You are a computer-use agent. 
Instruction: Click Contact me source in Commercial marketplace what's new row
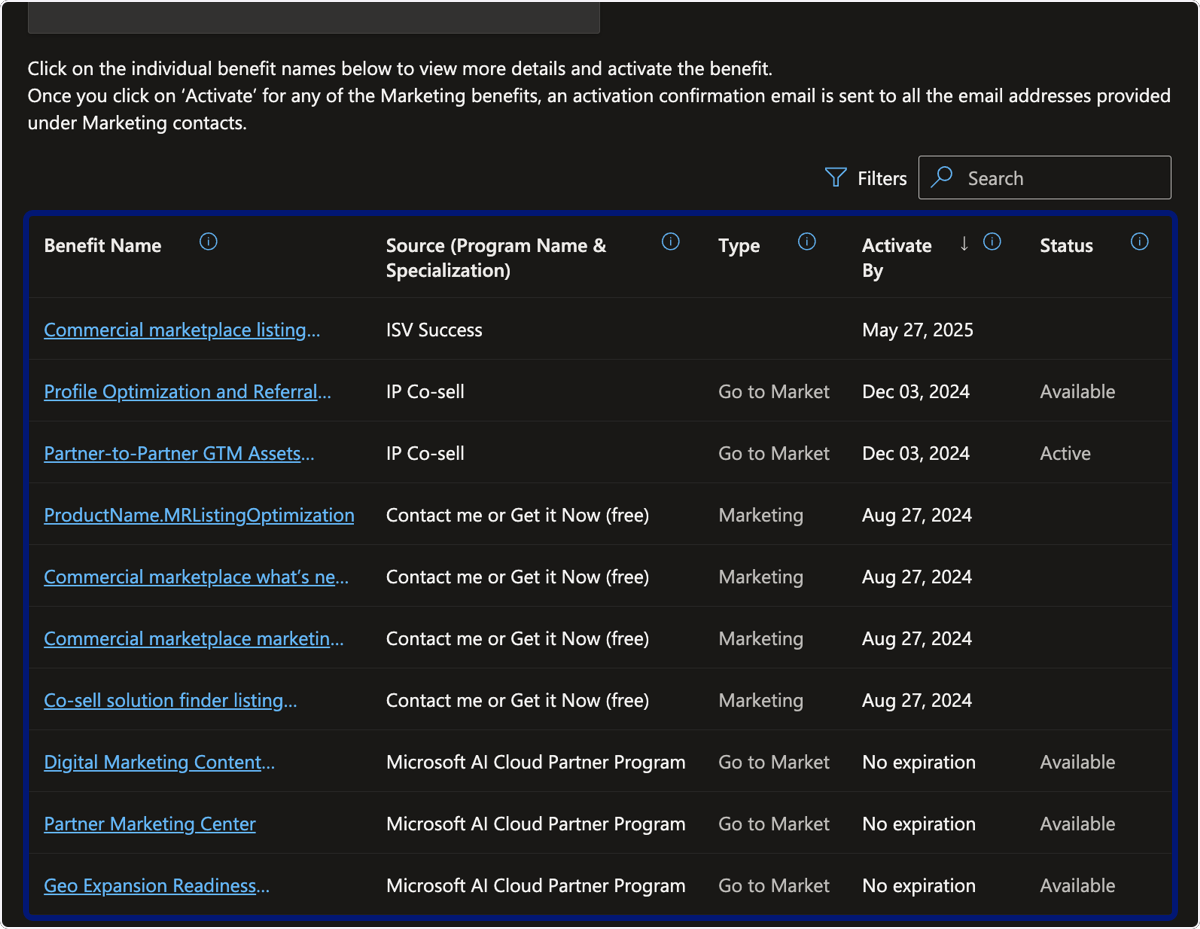(518, 577)
